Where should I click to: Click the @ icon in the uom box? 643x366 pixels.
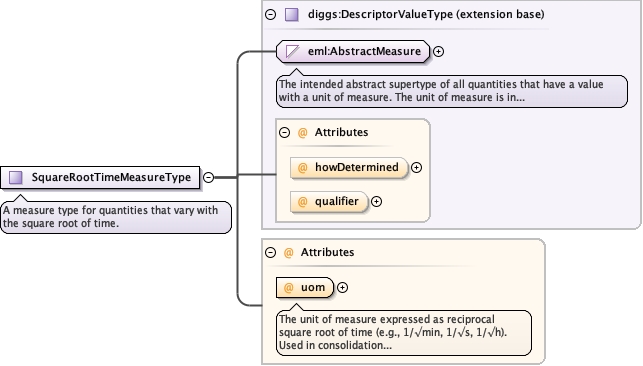click(x=289, y=288)
